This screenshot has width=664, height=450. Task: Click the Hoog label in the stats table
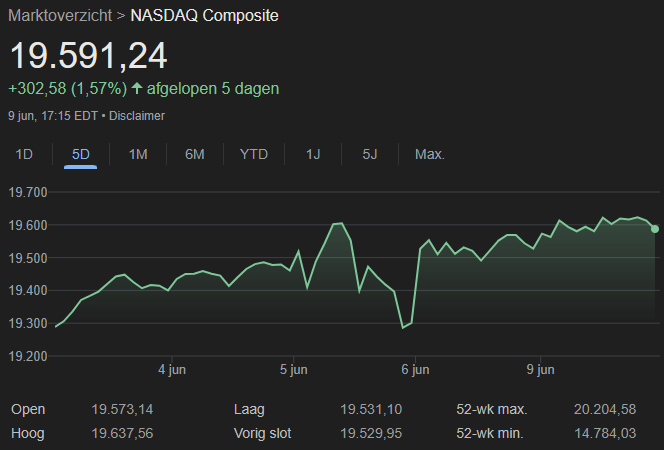tap(28, 433)
